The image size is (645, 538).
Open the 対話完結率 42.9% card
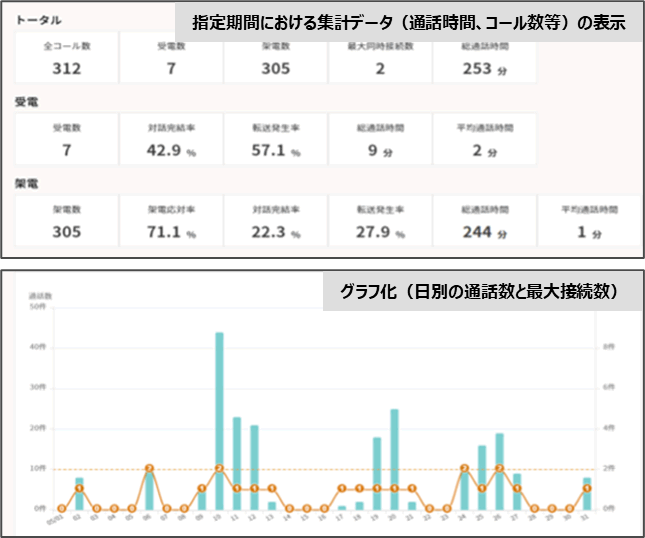click(x=172, y=139)
